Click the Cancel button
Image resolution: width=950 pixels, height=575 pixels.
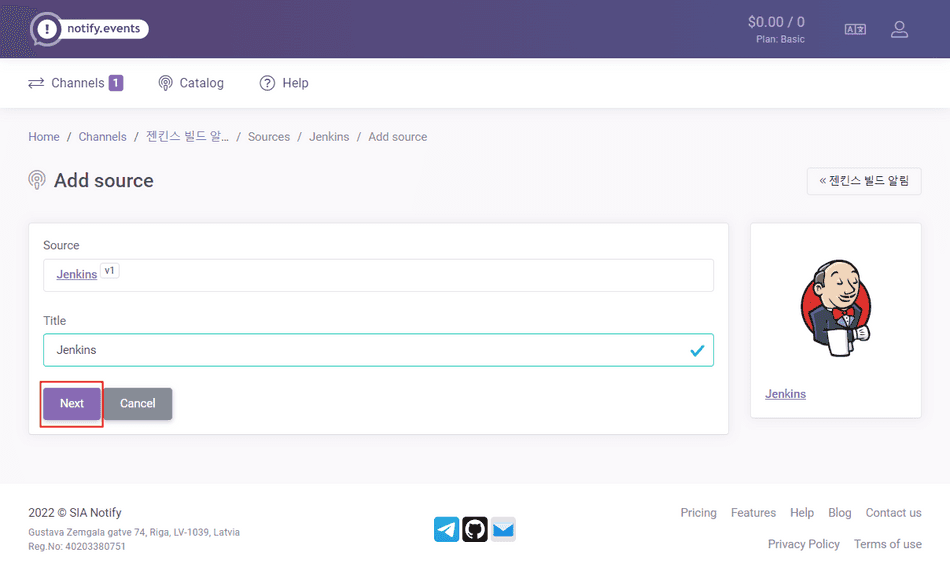(x=138, y=404)
